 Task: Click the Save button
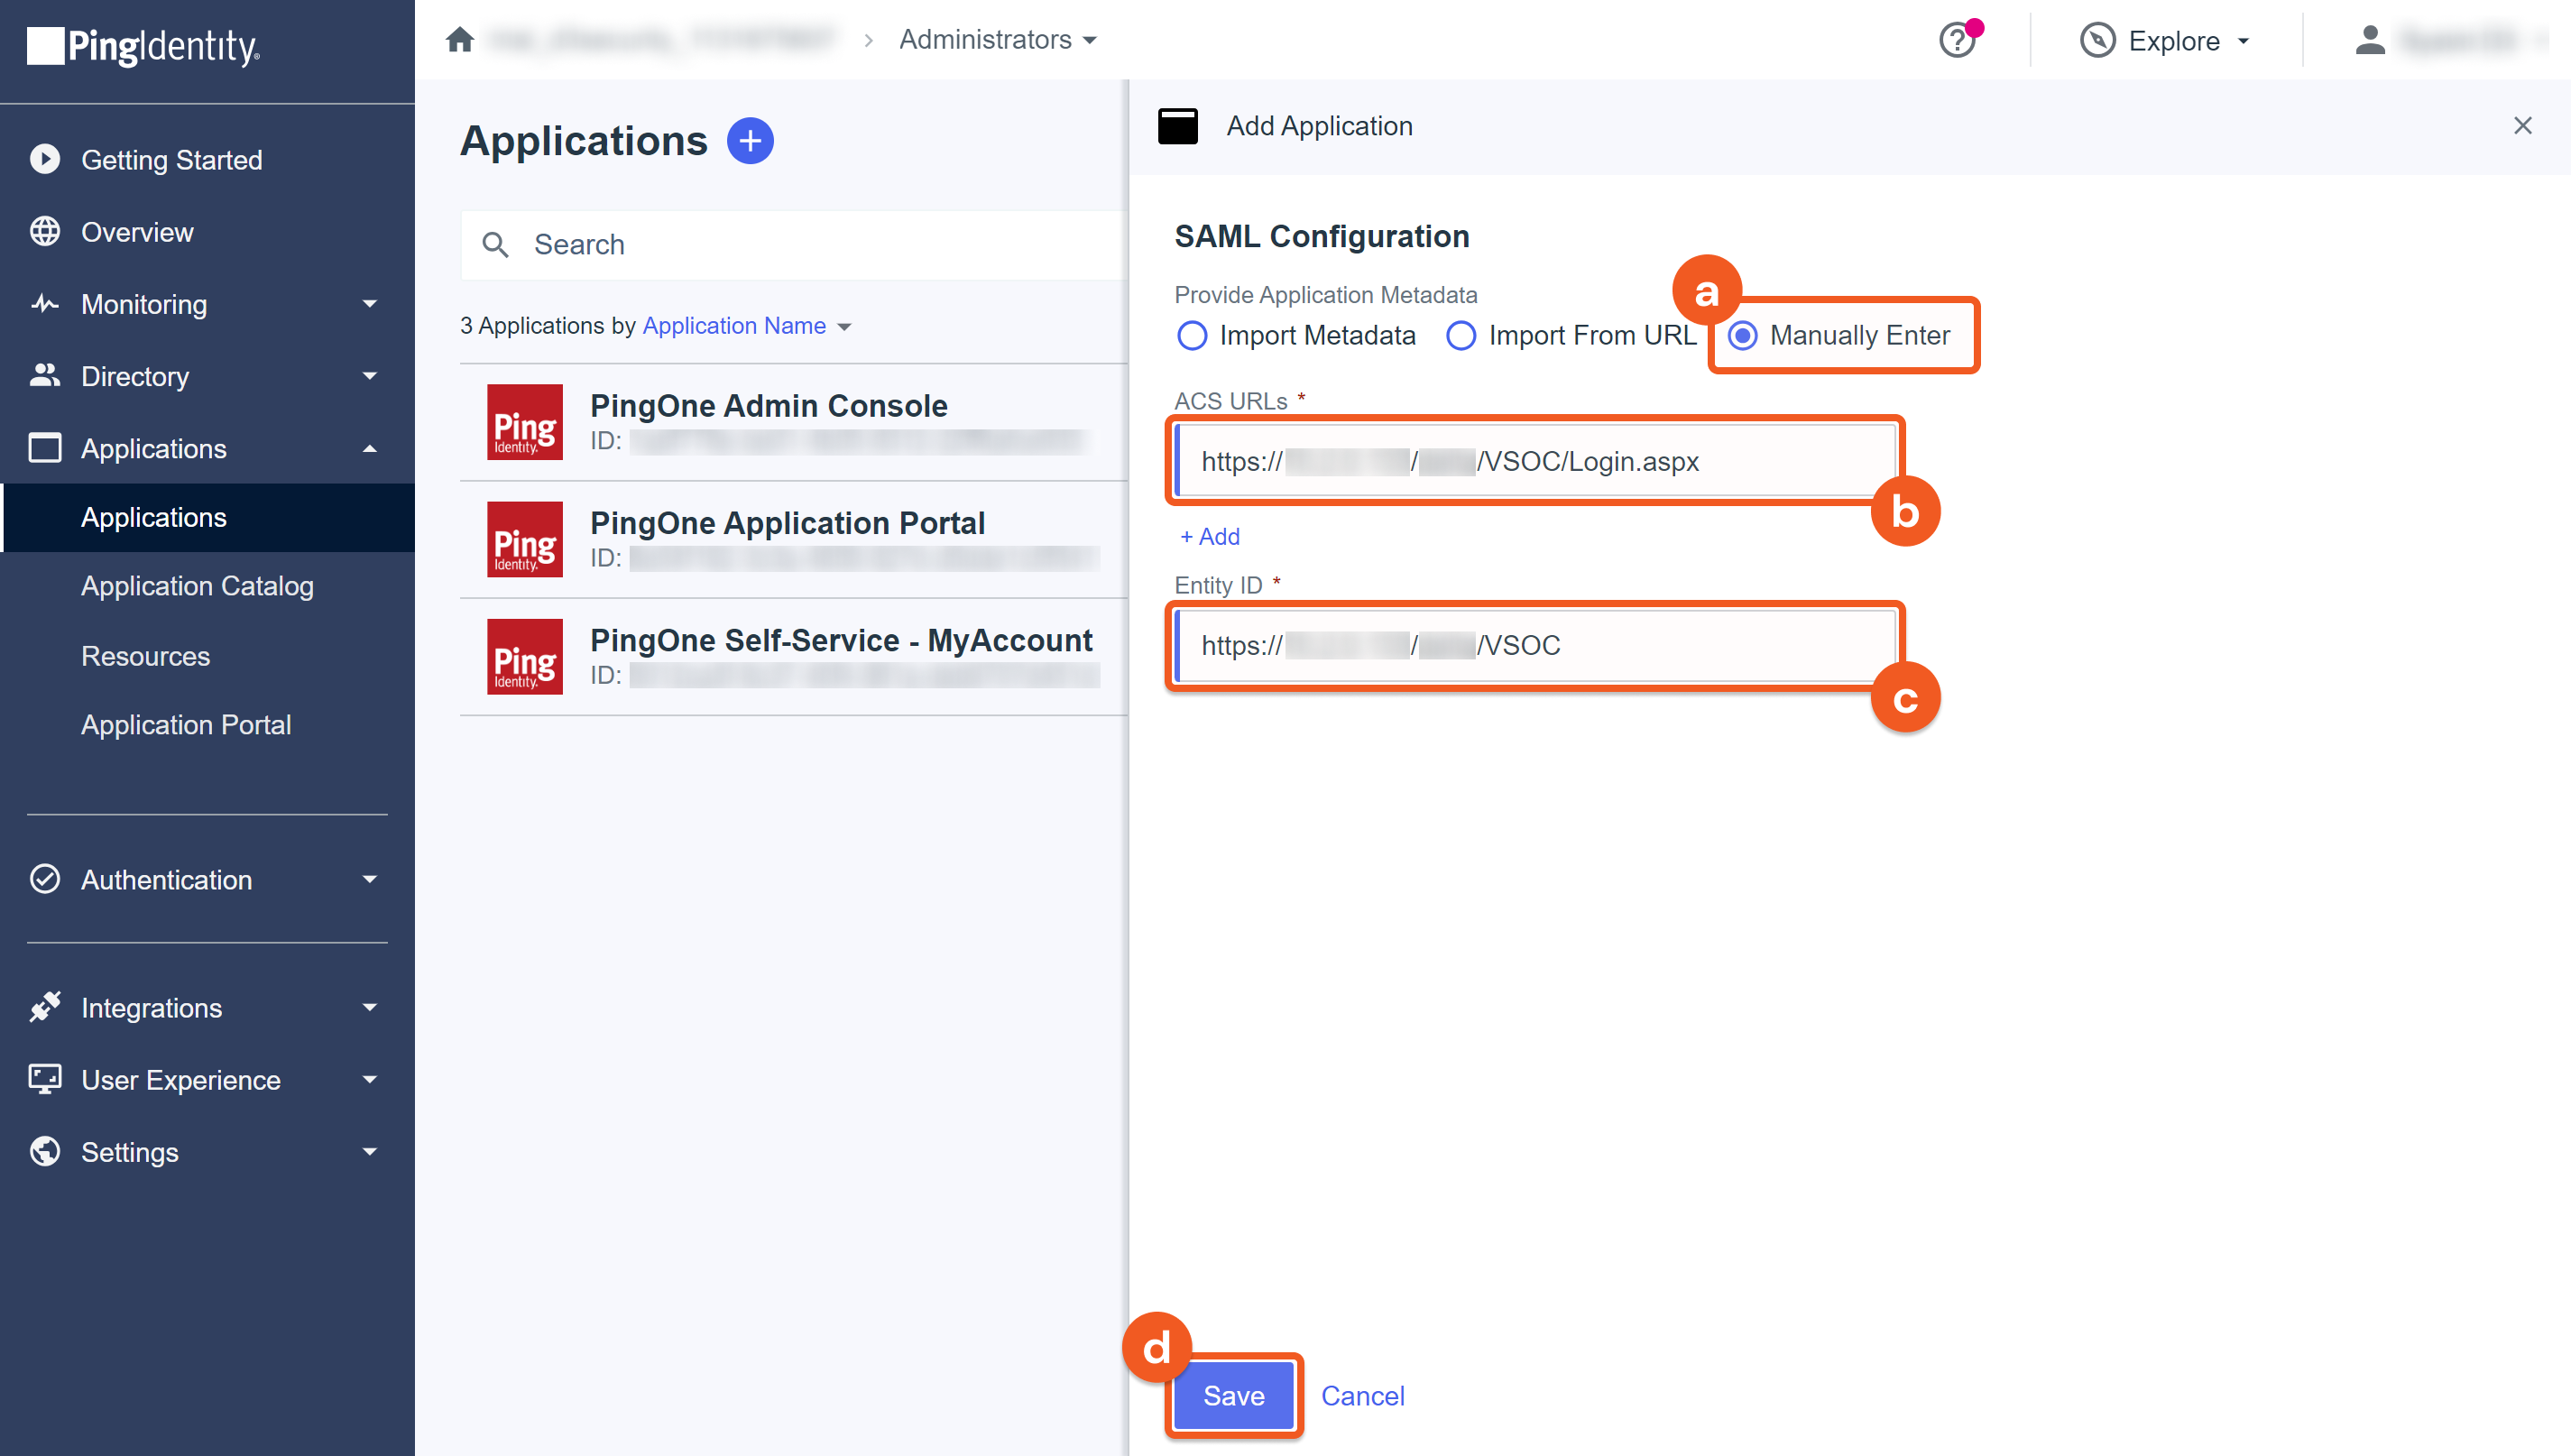tap(1233, 1395)
